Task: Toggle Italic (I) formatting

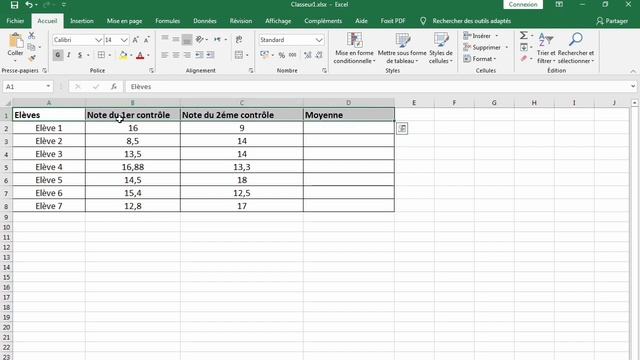Action: click(x=69, y=55)
